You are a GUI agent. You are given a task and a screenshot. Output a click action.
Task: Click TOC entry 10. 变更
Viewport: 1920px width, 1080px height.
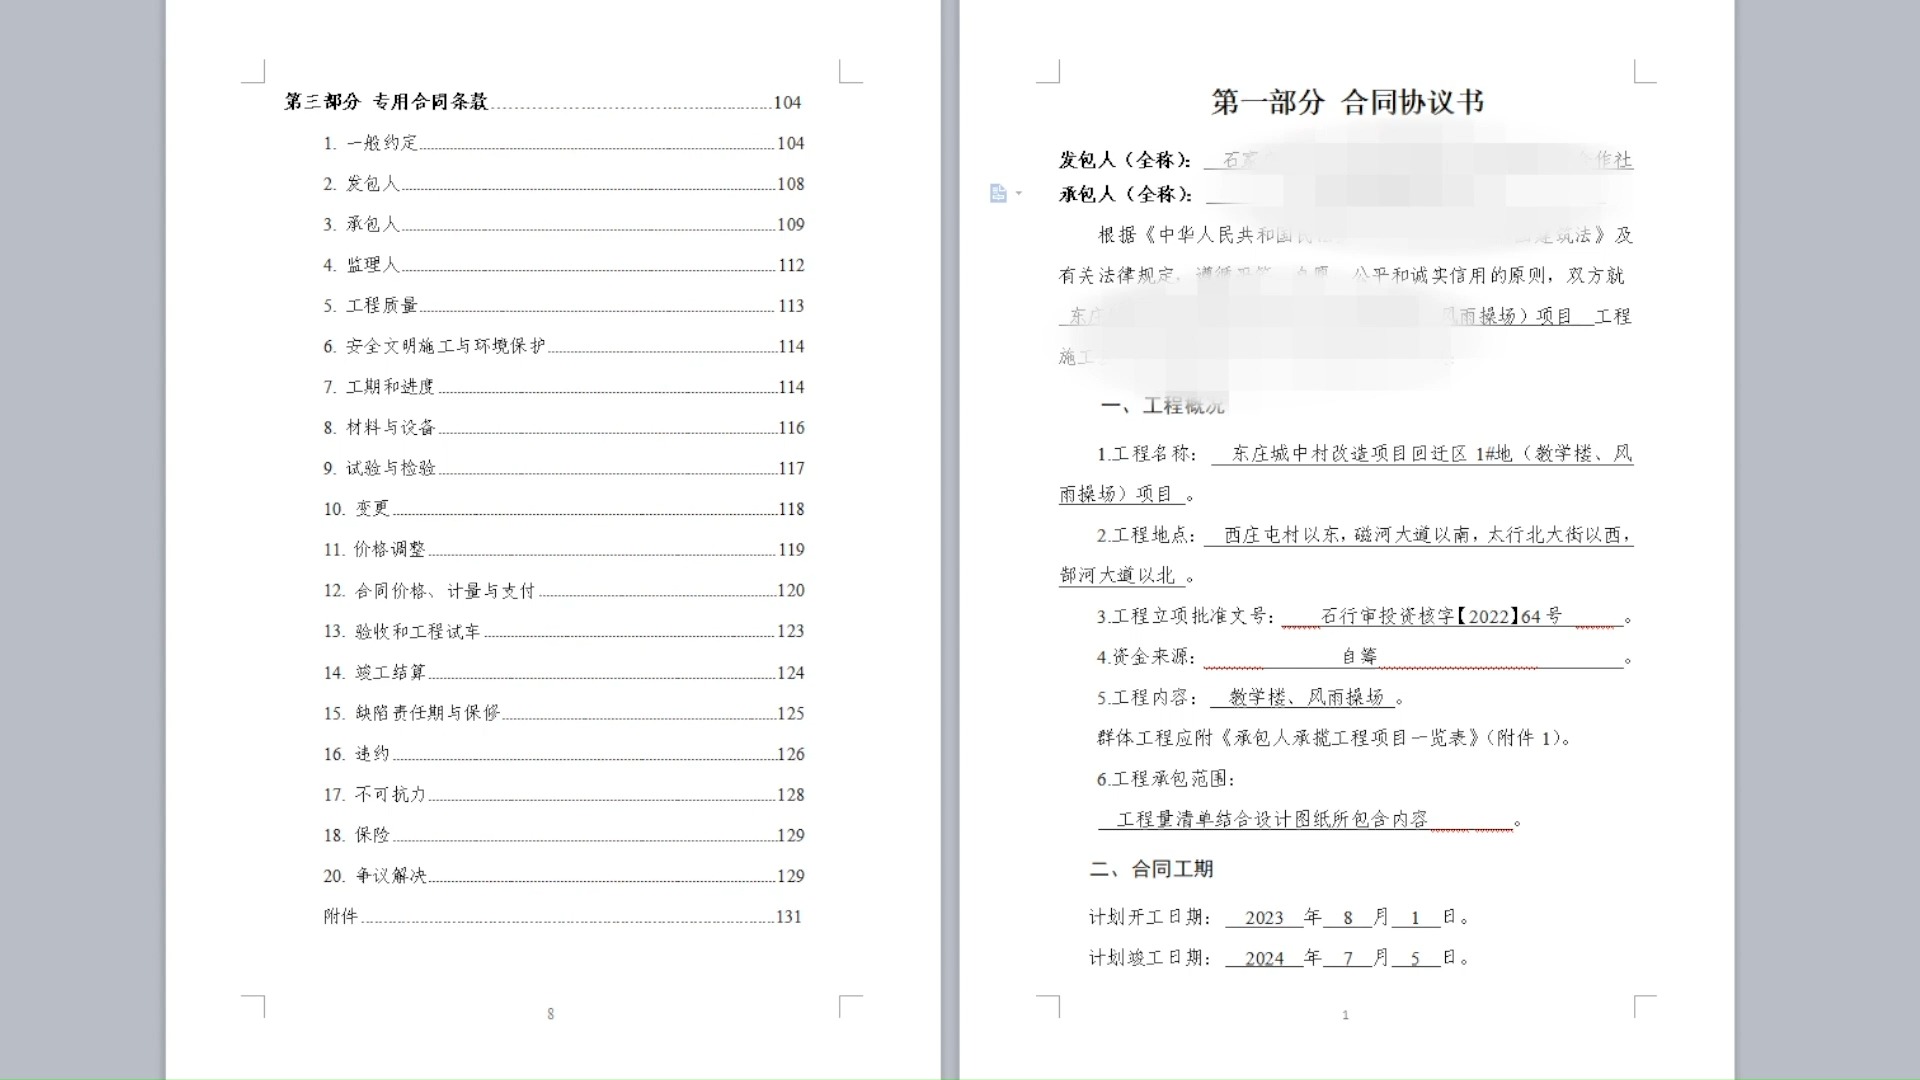pos(563,509)
